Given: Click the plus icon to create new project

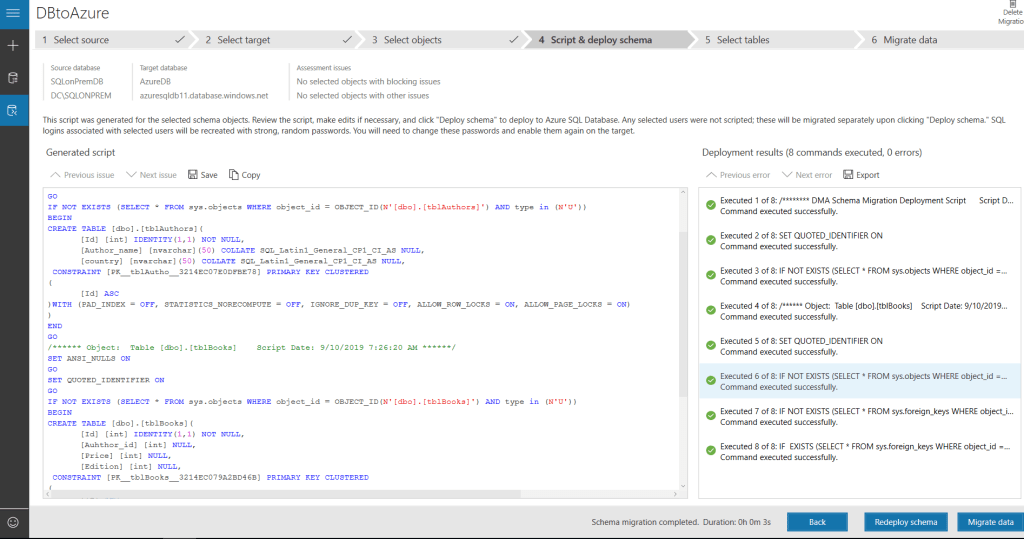Looking at the screenshot, I should pyautogui.click(x=13, y=46).
